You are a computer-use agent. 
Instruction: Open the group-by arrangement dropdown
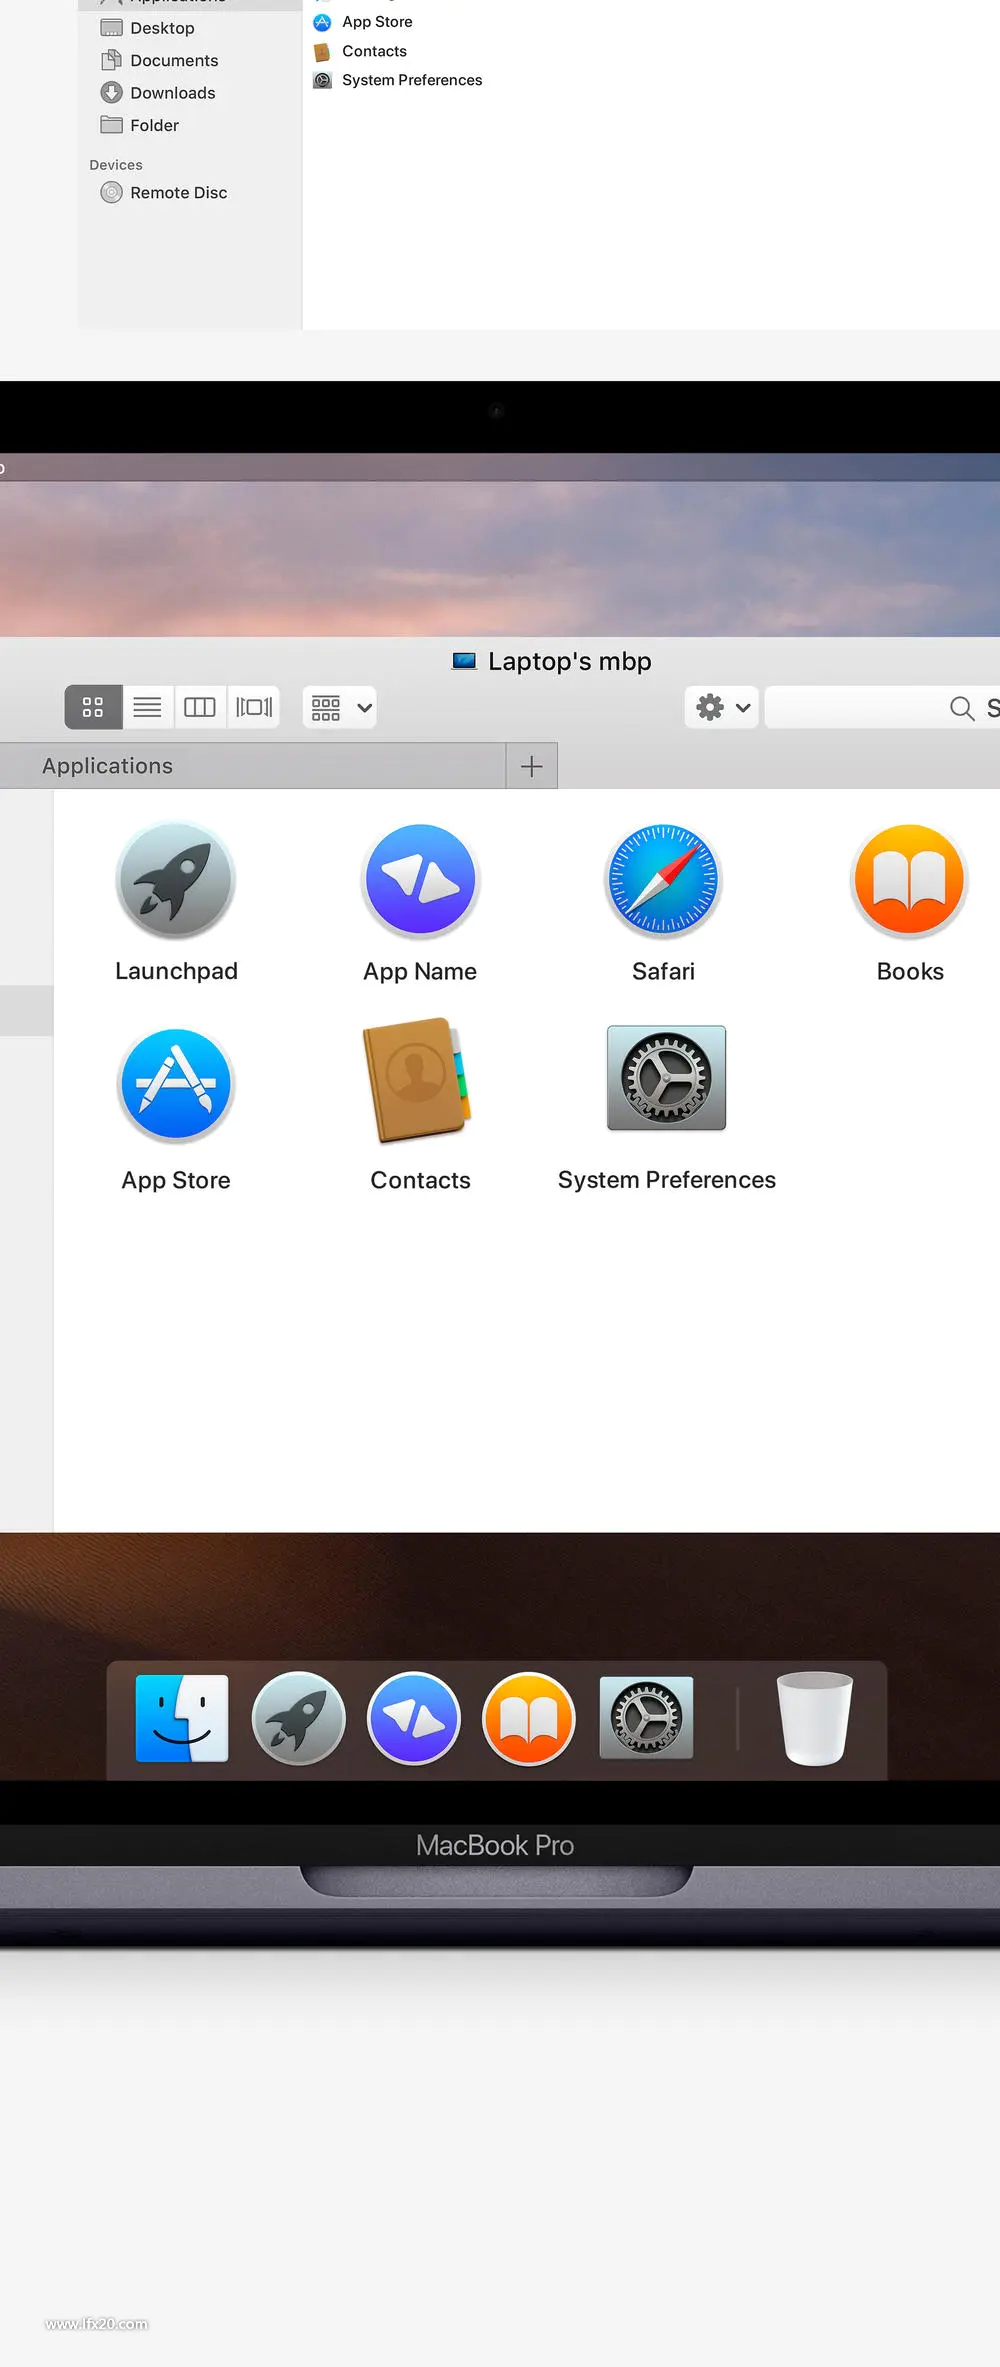pos(339,707)
